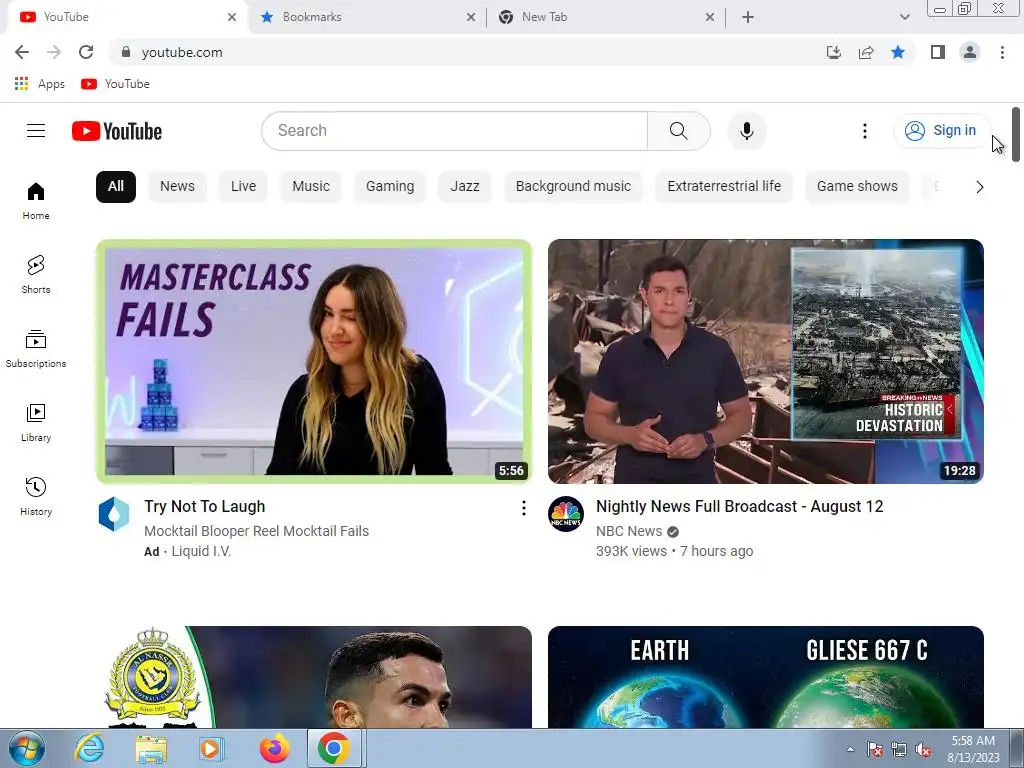
Task: Click the magnifier search button
Action: tap(679, 131)
